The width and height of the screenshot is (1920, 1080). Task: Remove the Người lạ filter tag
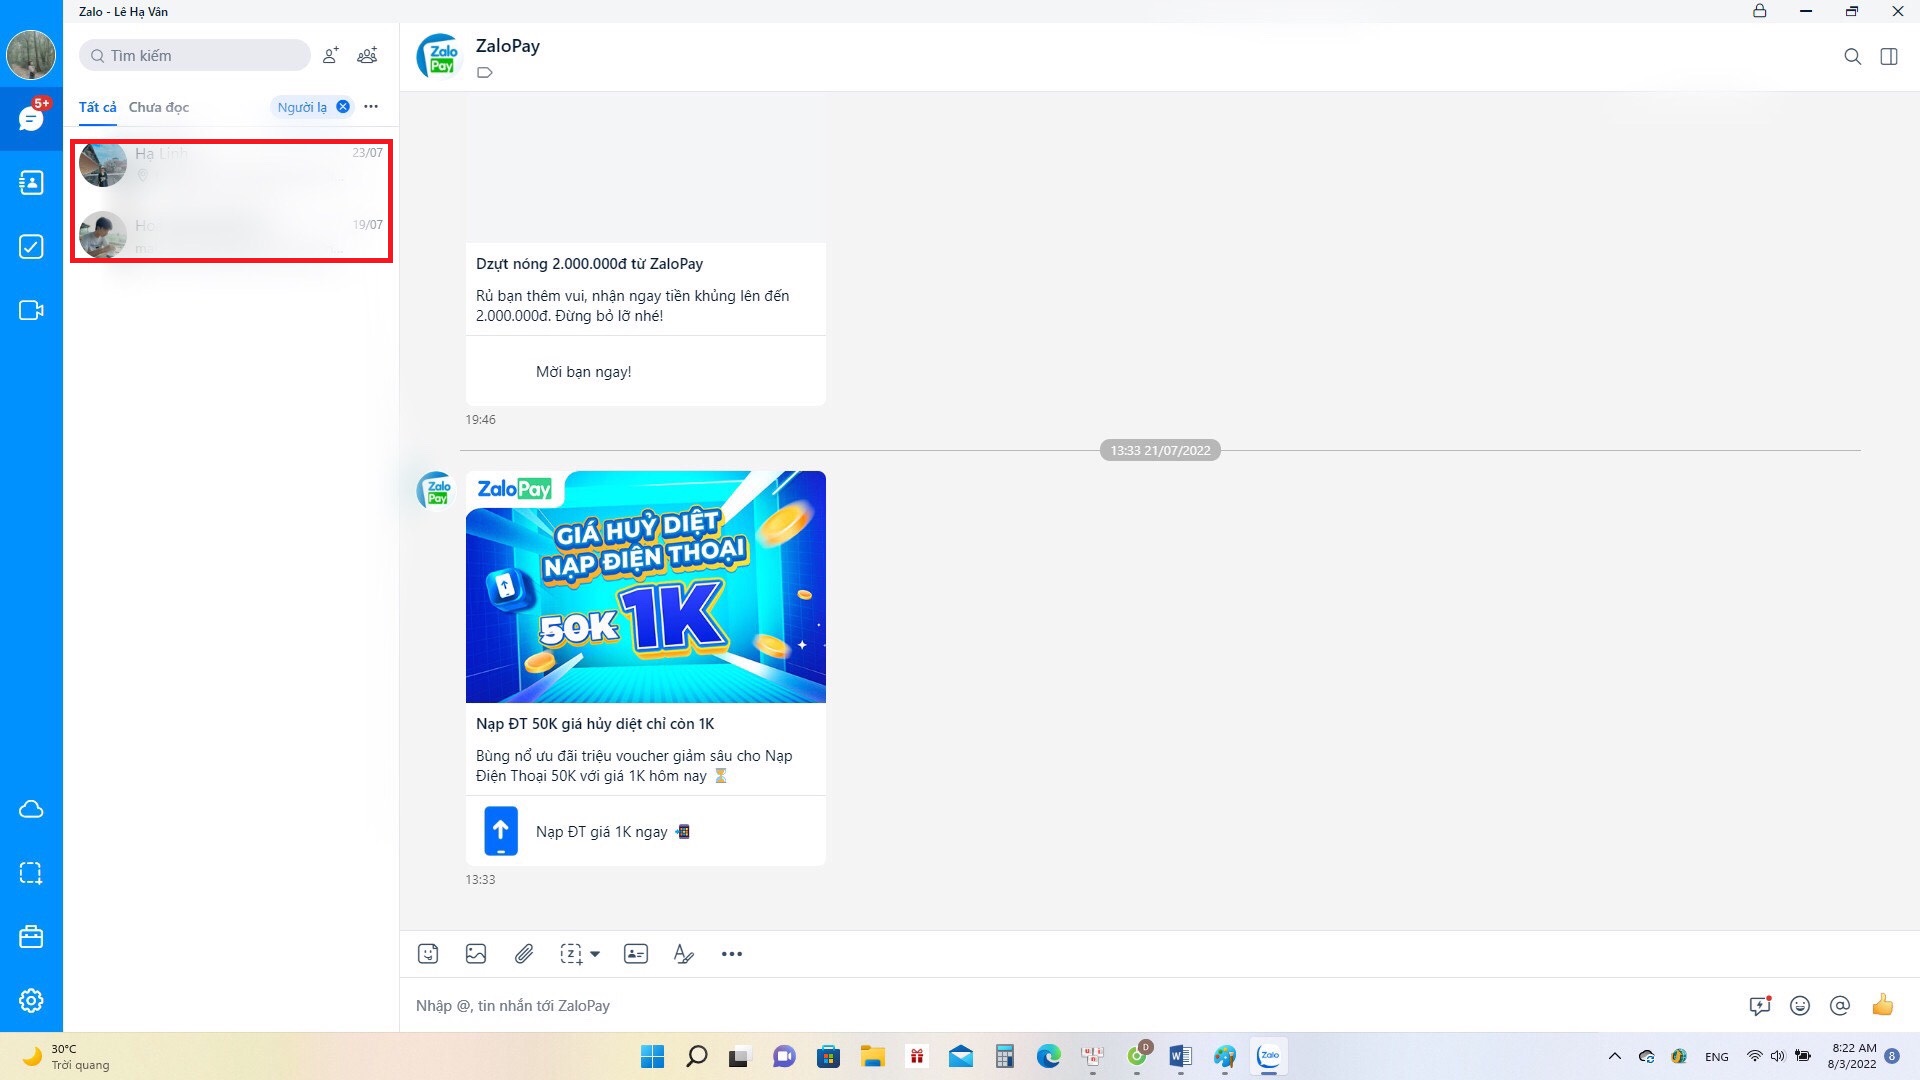pyautogui.click(x=343, y=107)
